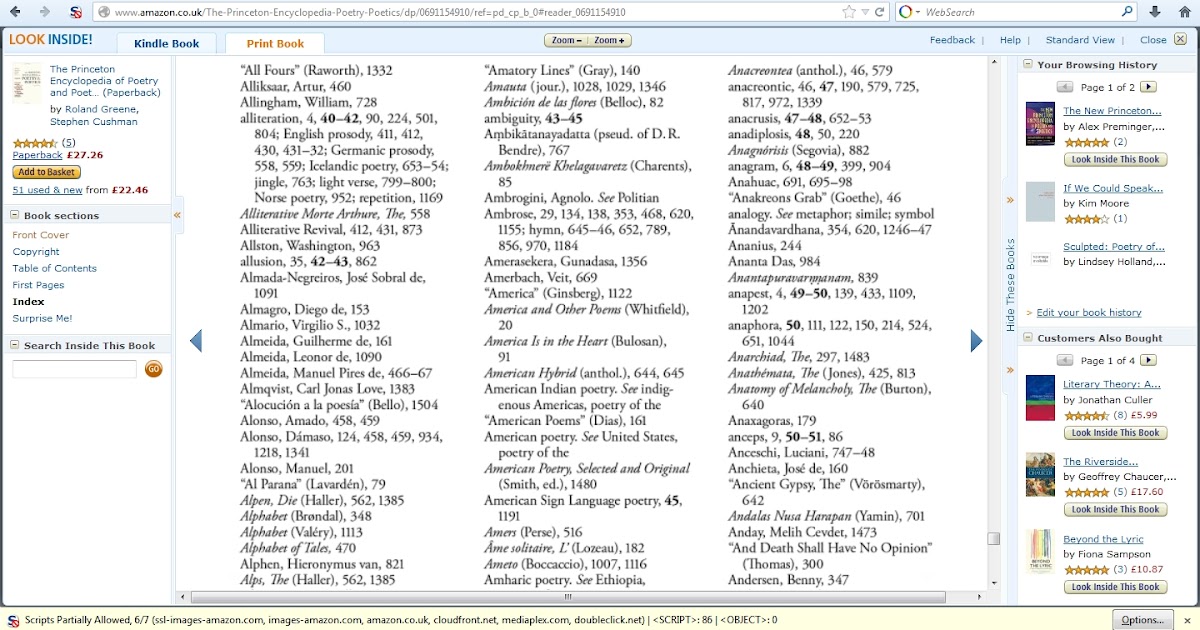Image resolution: width=1200 pixels, height=630 pixels.
Task: Jump to First Pages section
Action: (x=38, y=285)
